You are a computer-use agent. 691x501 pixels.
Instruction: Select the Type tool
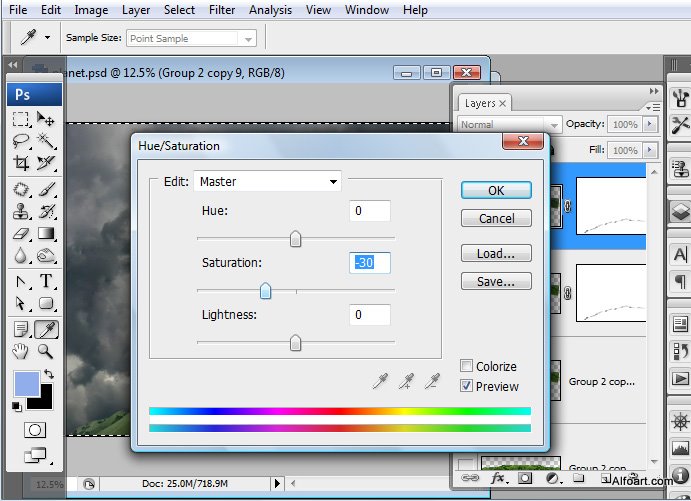pos(46,281)
